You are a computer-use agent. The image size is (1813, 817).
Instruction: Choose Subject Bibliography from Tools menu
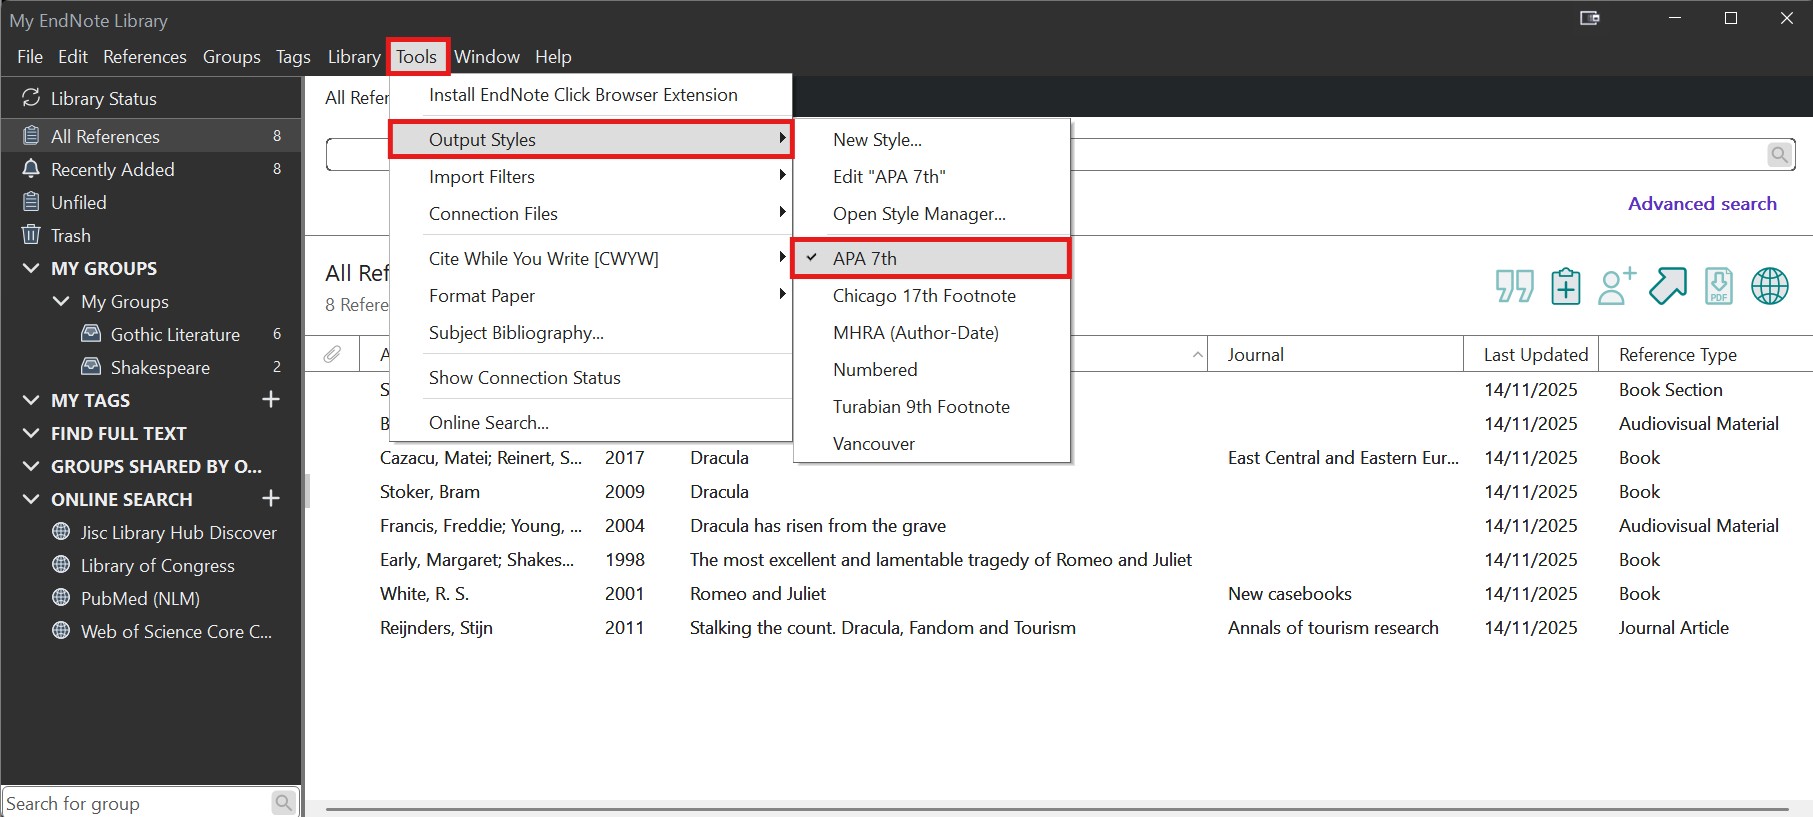591,332
